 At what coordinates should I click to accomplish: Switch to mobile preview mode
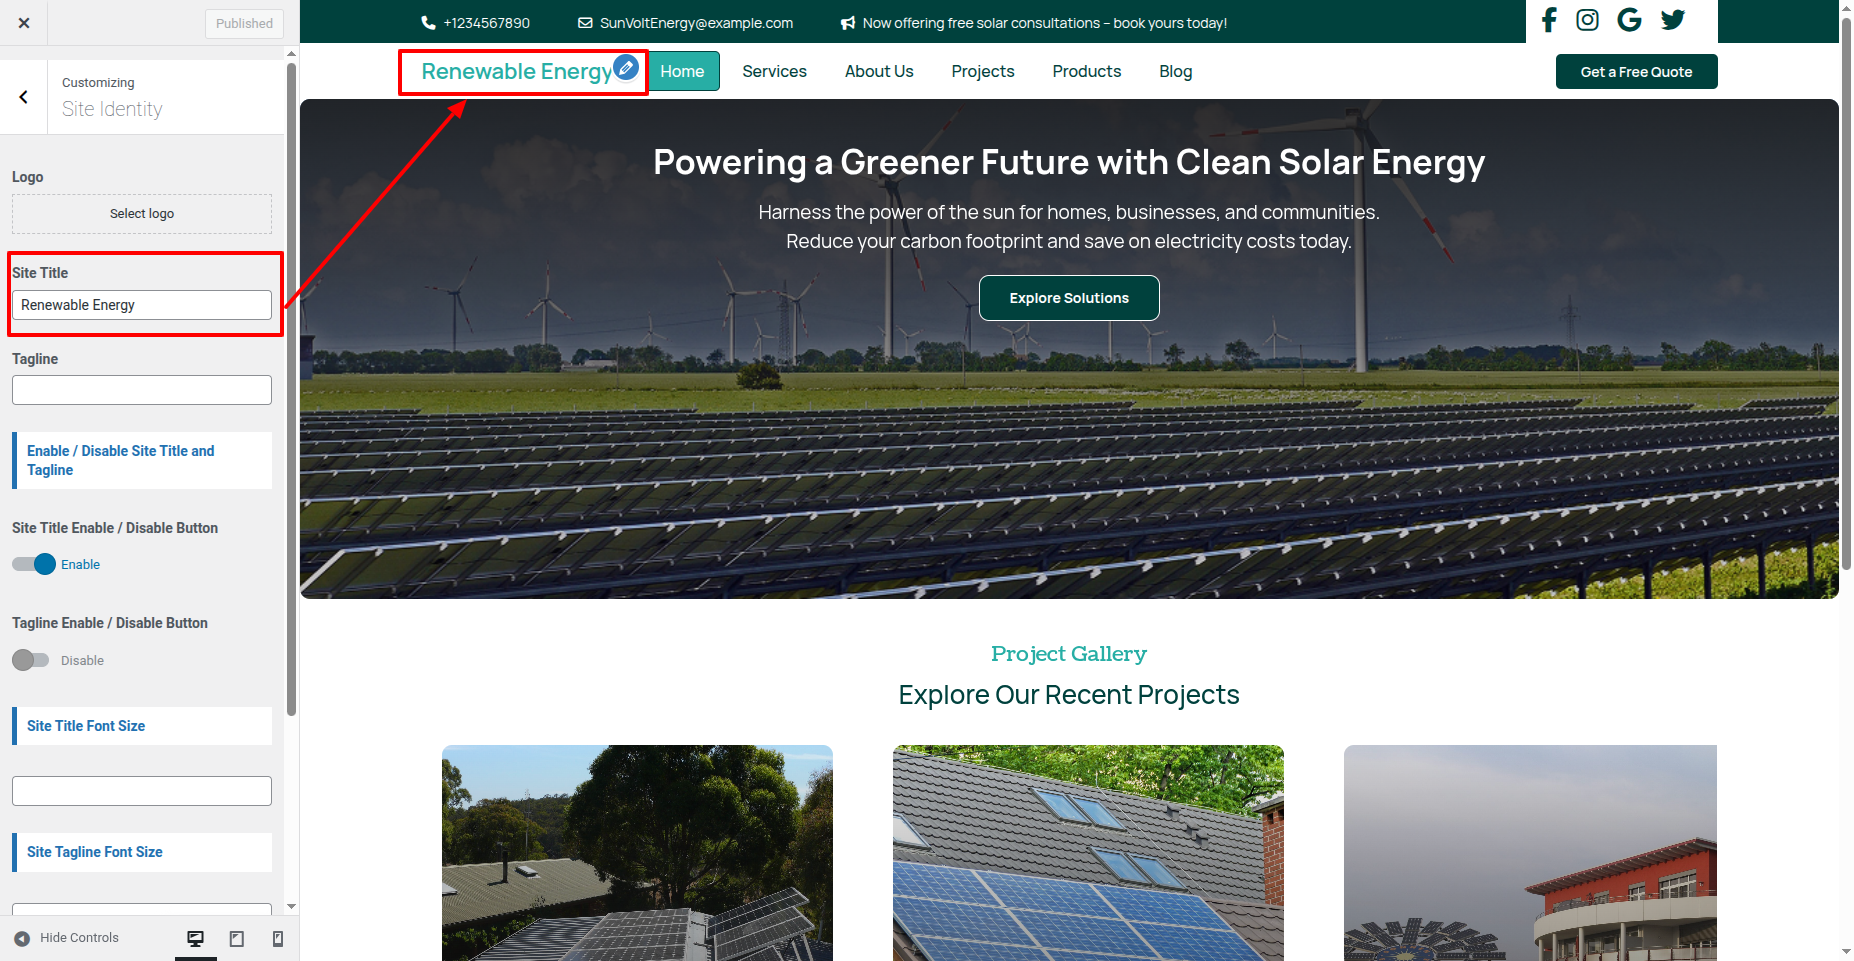(x=278, y=938)
